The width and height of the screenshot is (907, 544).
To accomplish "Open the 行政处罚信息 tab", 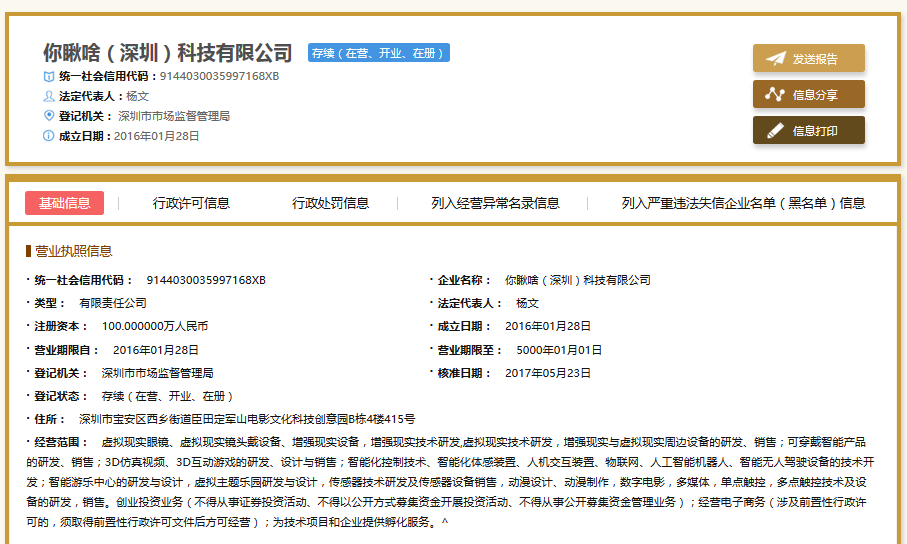I will [330, 203].
